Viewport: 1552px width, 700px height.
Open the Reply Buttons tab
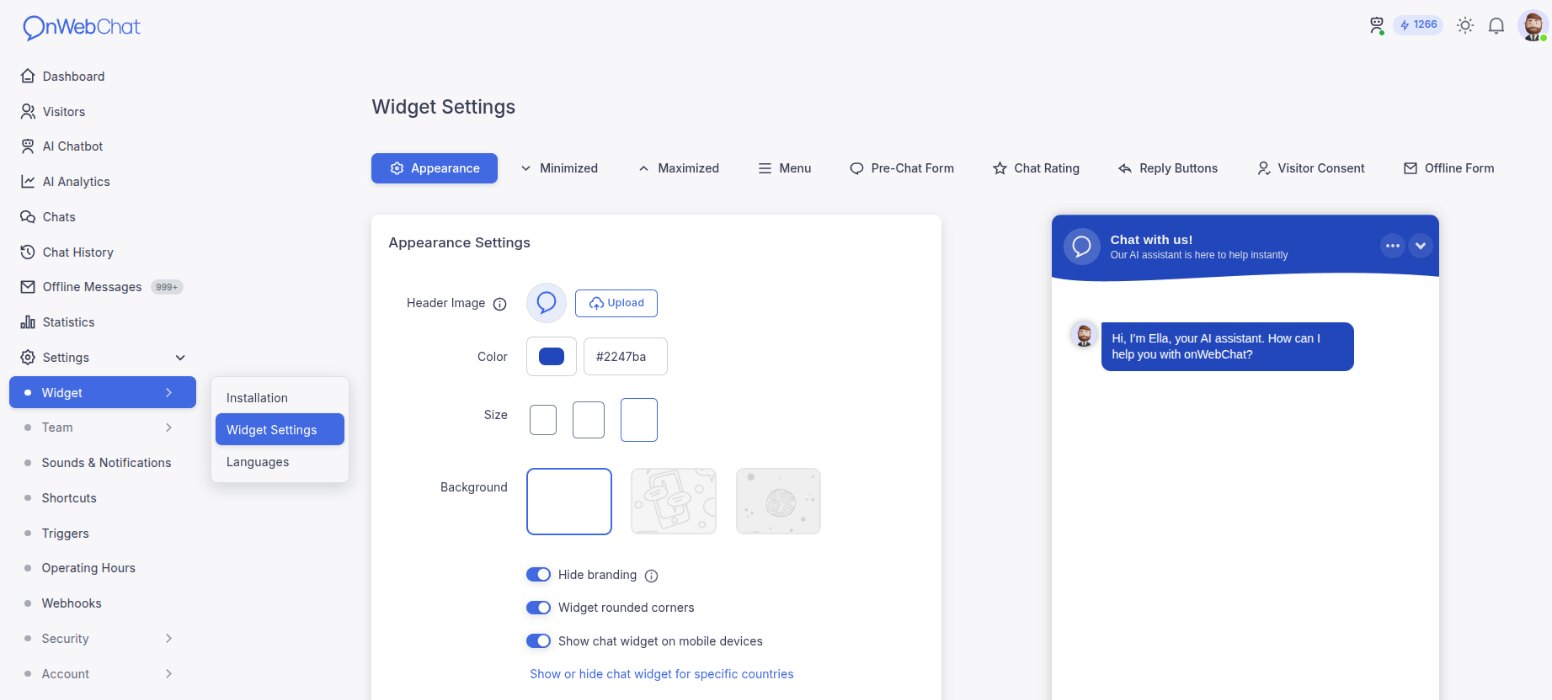tap(1167, 168)
